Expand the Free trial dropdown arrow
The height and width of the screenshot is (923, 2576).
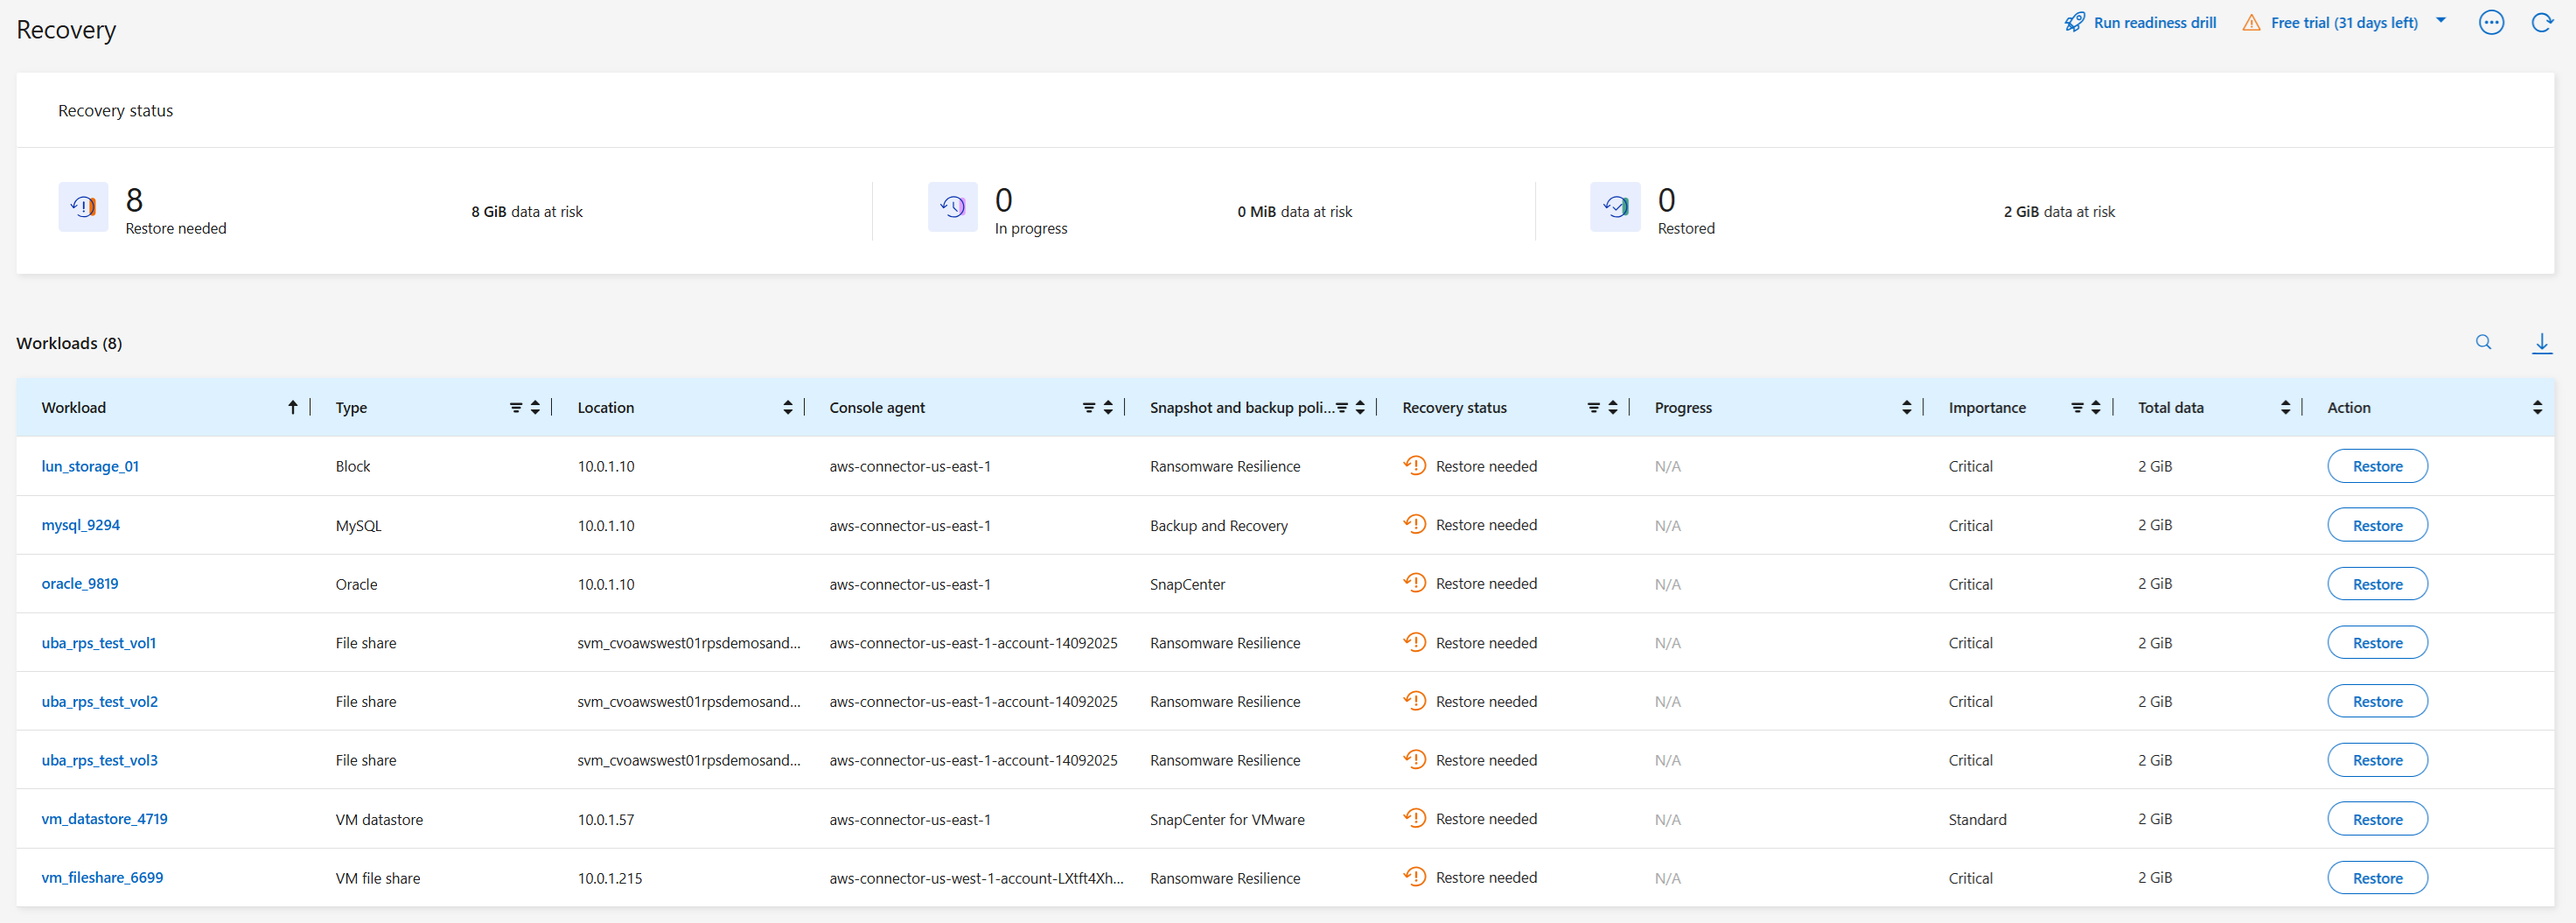click(x=2441, y=21)
